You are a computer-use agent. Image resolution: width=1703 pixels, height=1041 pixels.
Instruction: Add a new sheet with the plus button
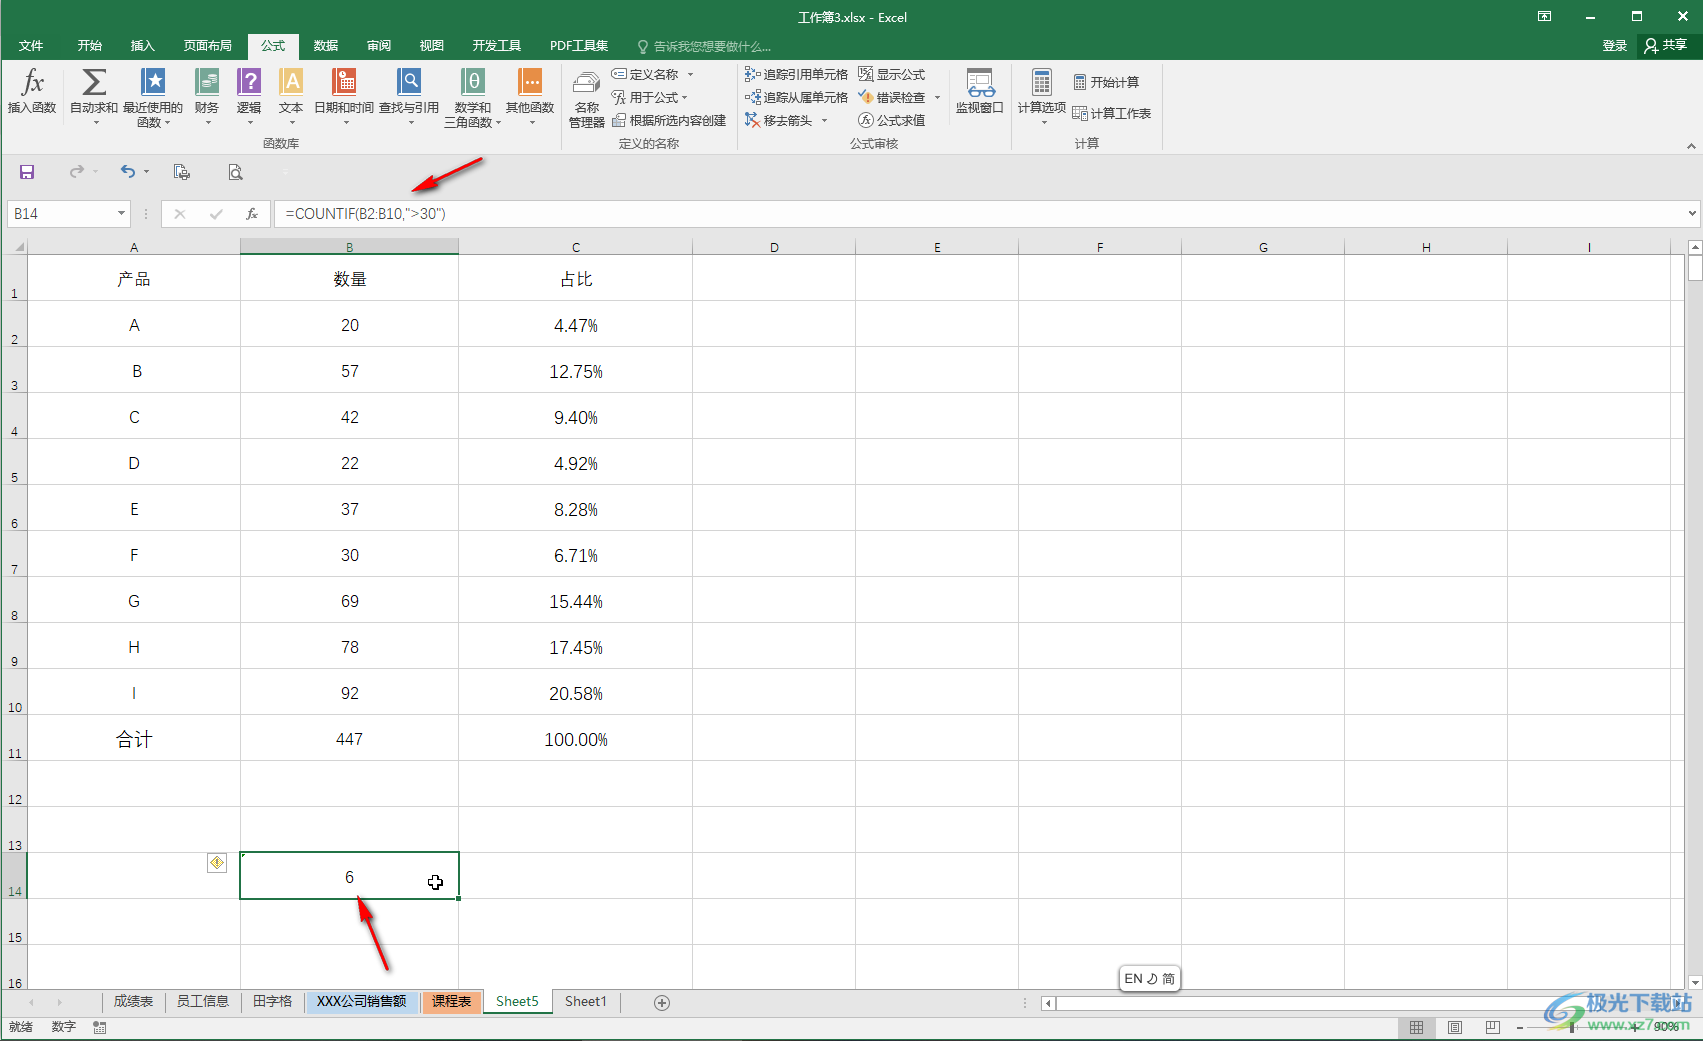662,1002
